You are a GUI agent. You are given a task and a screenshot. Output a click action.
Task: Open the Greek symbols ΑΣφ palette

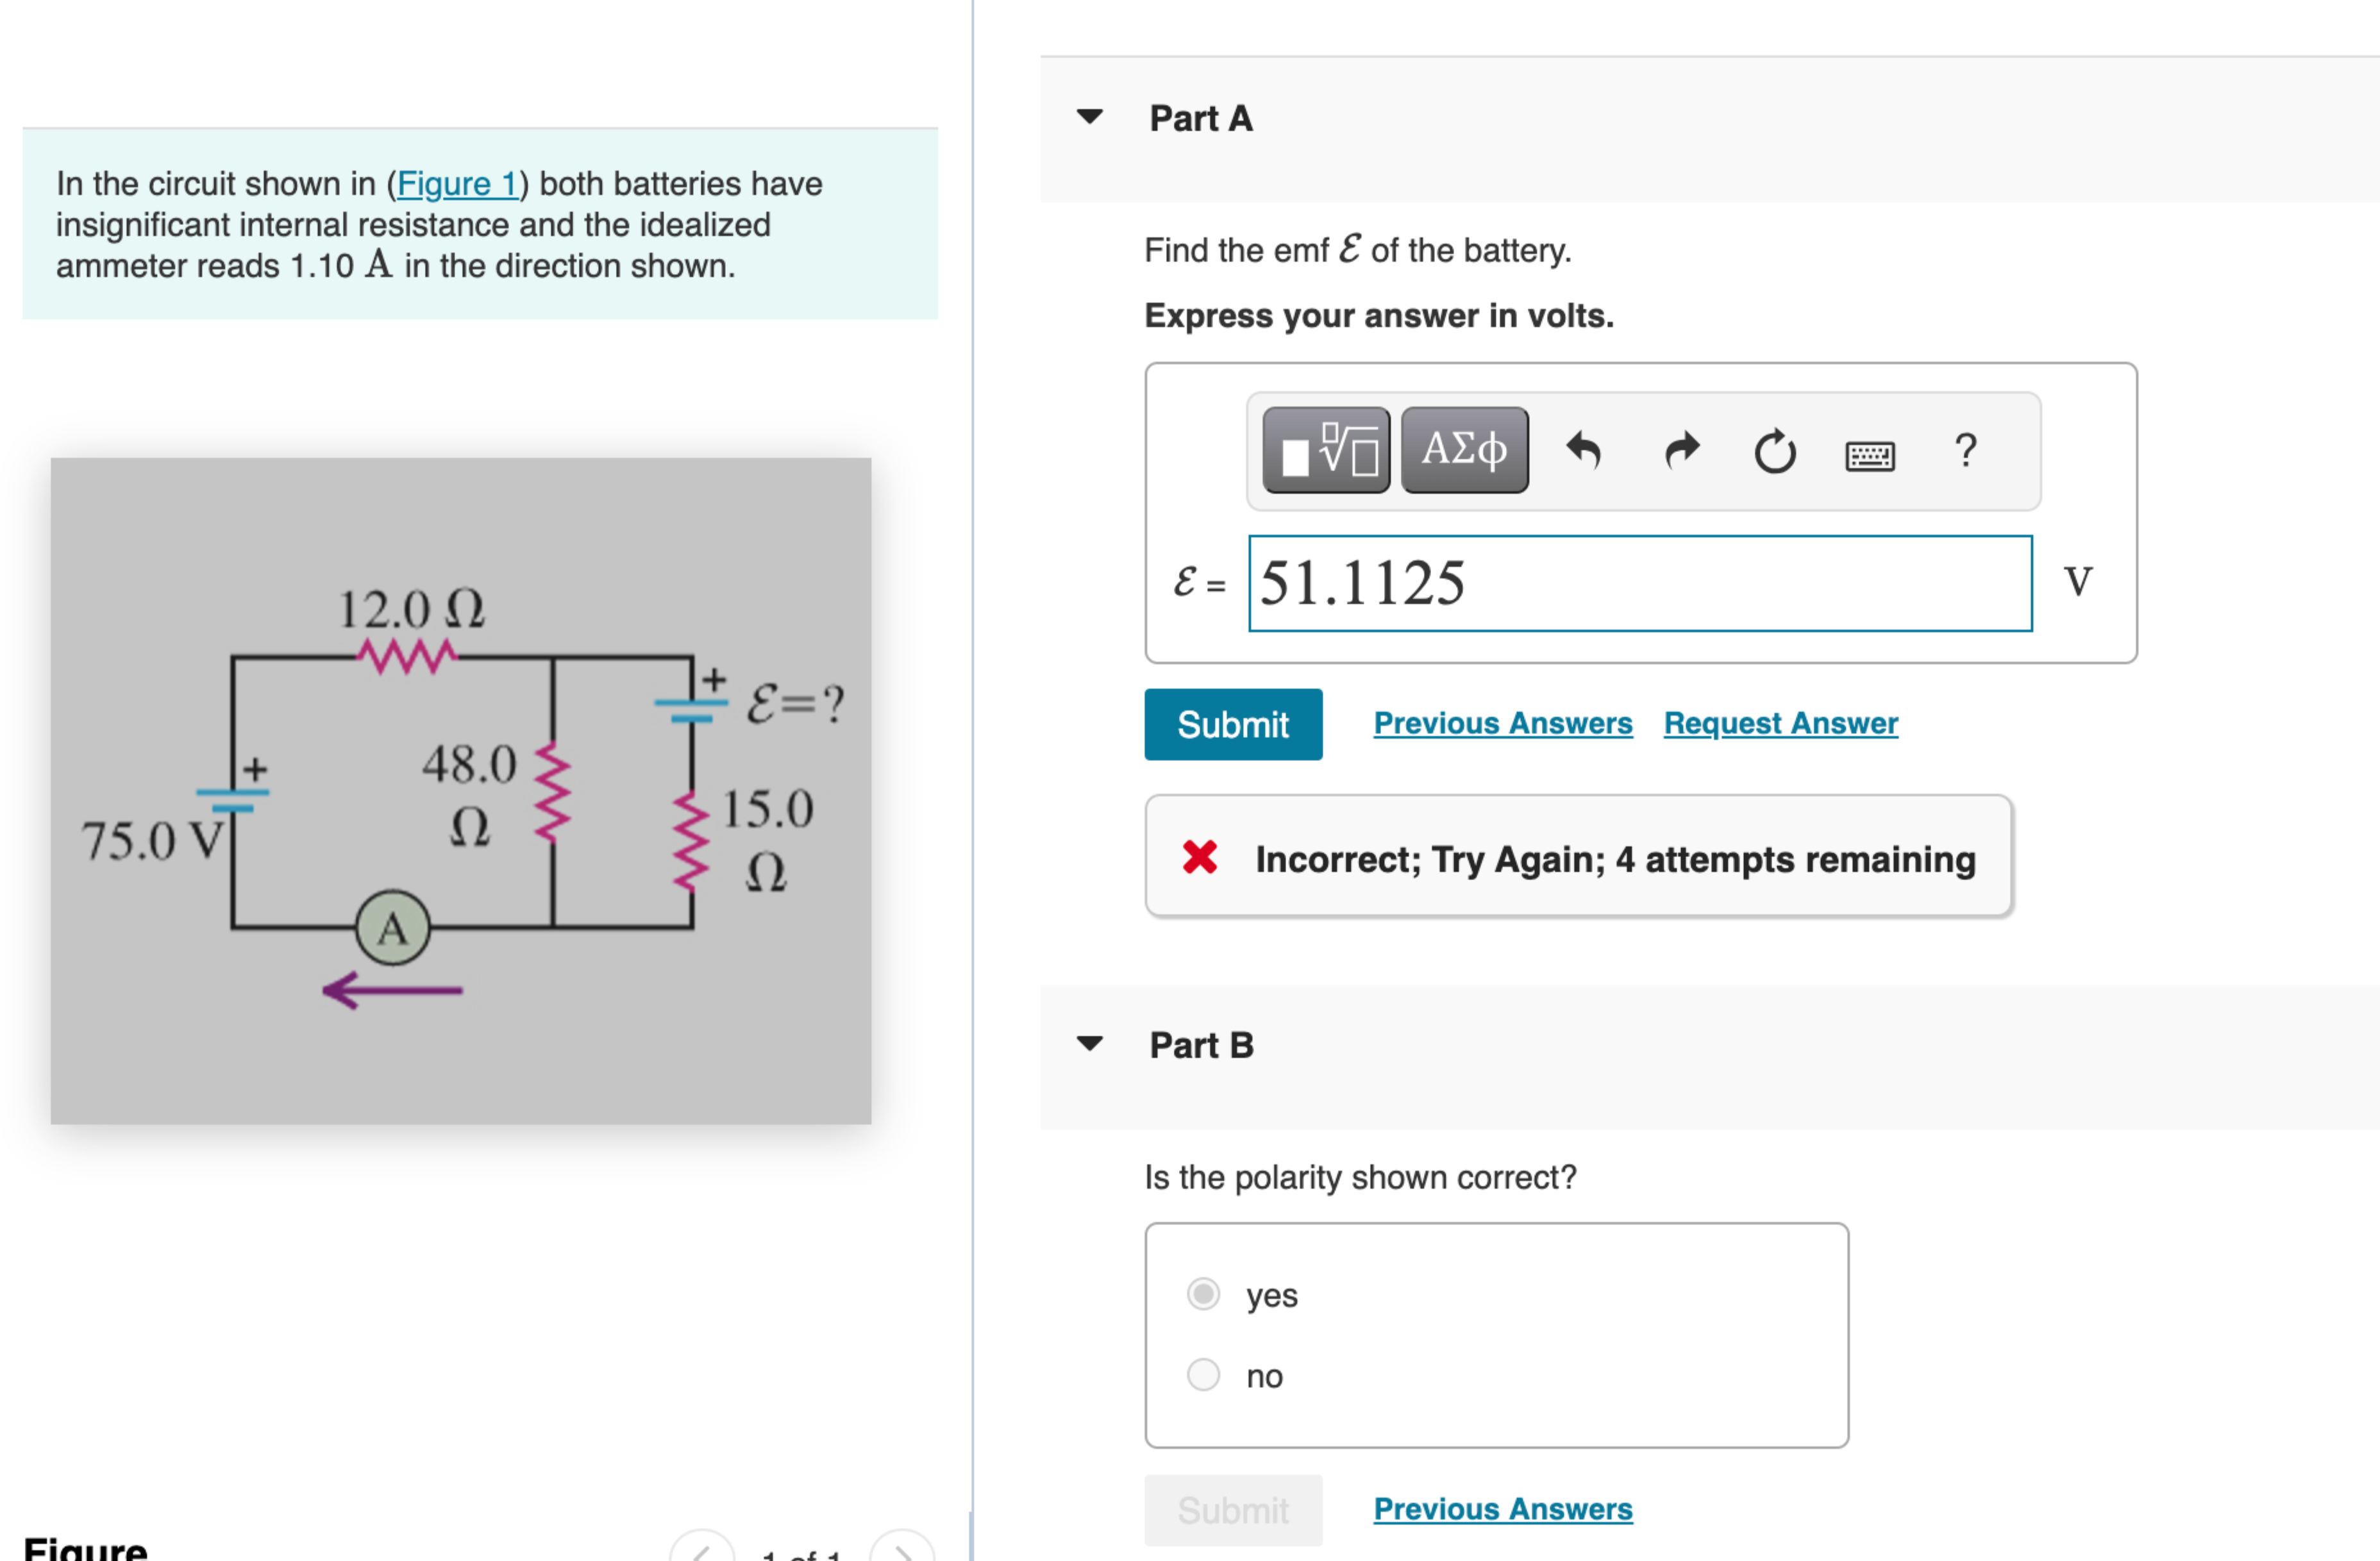[1463, 450]
